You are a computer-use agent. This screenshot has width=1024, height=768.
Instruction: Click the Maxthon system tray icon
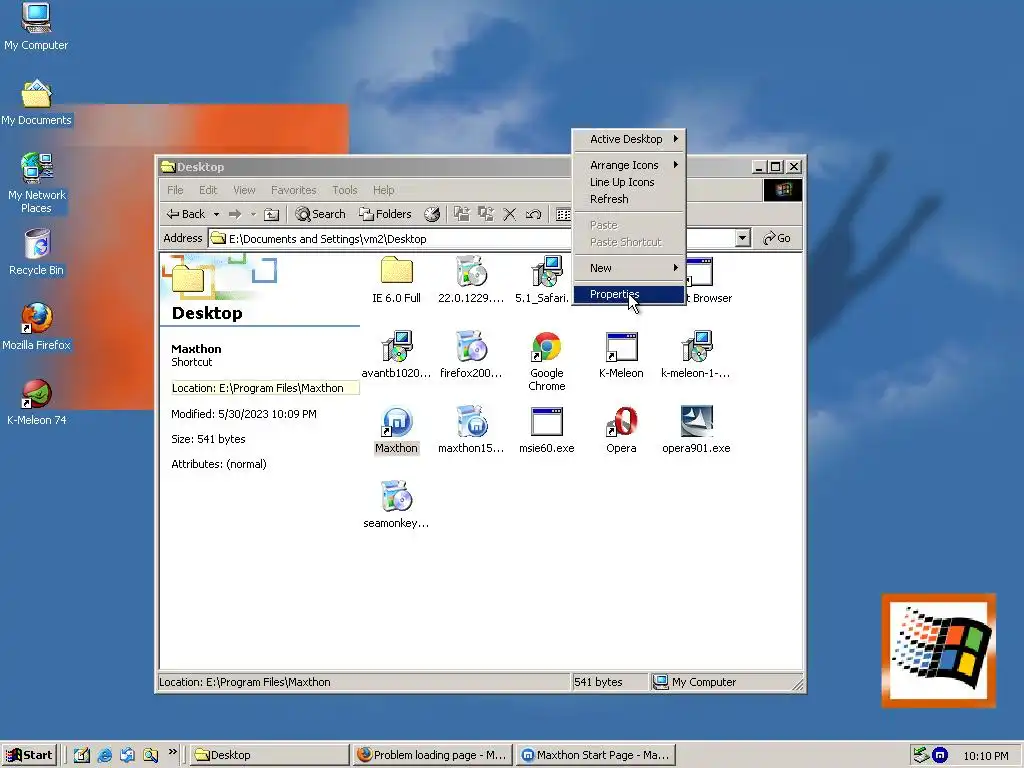click(x=940, y=756)
